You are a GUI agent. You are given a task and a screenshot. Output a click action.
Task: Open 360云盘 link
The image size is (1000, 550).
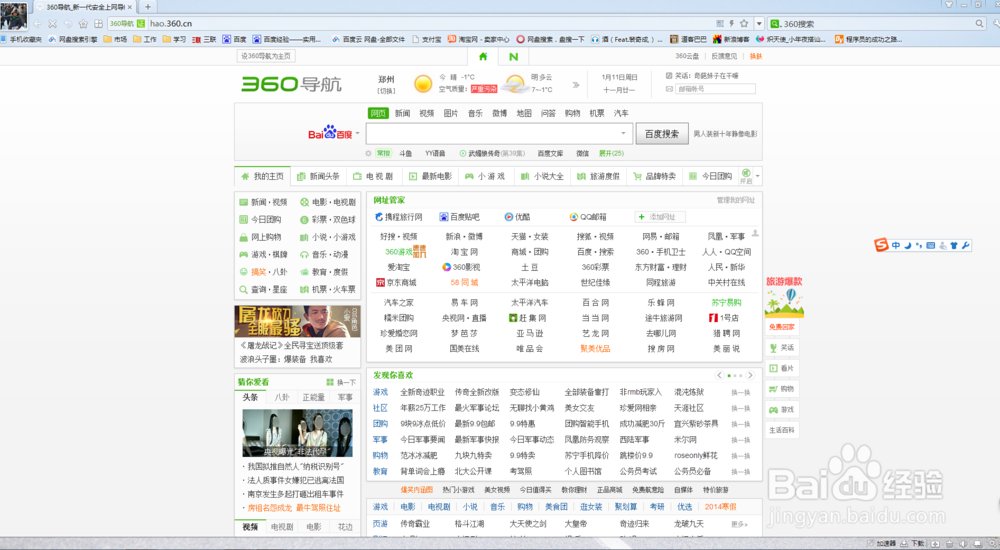coord(688,56)
